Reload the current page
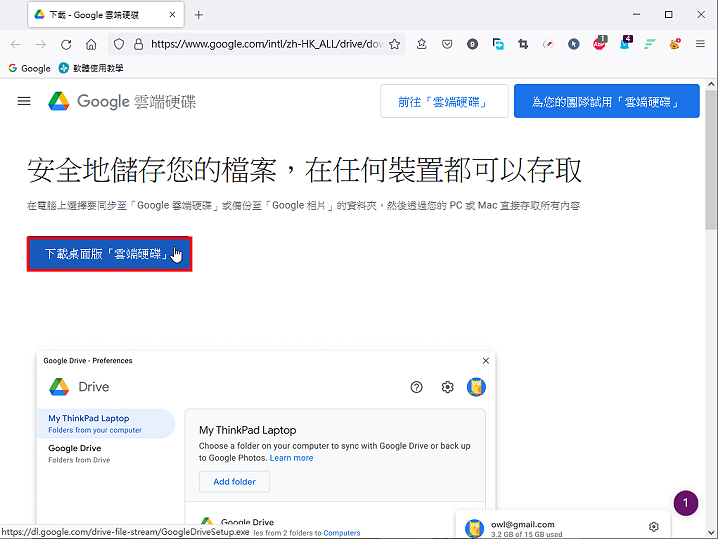The image size is (718, 539). click(66, 44)
